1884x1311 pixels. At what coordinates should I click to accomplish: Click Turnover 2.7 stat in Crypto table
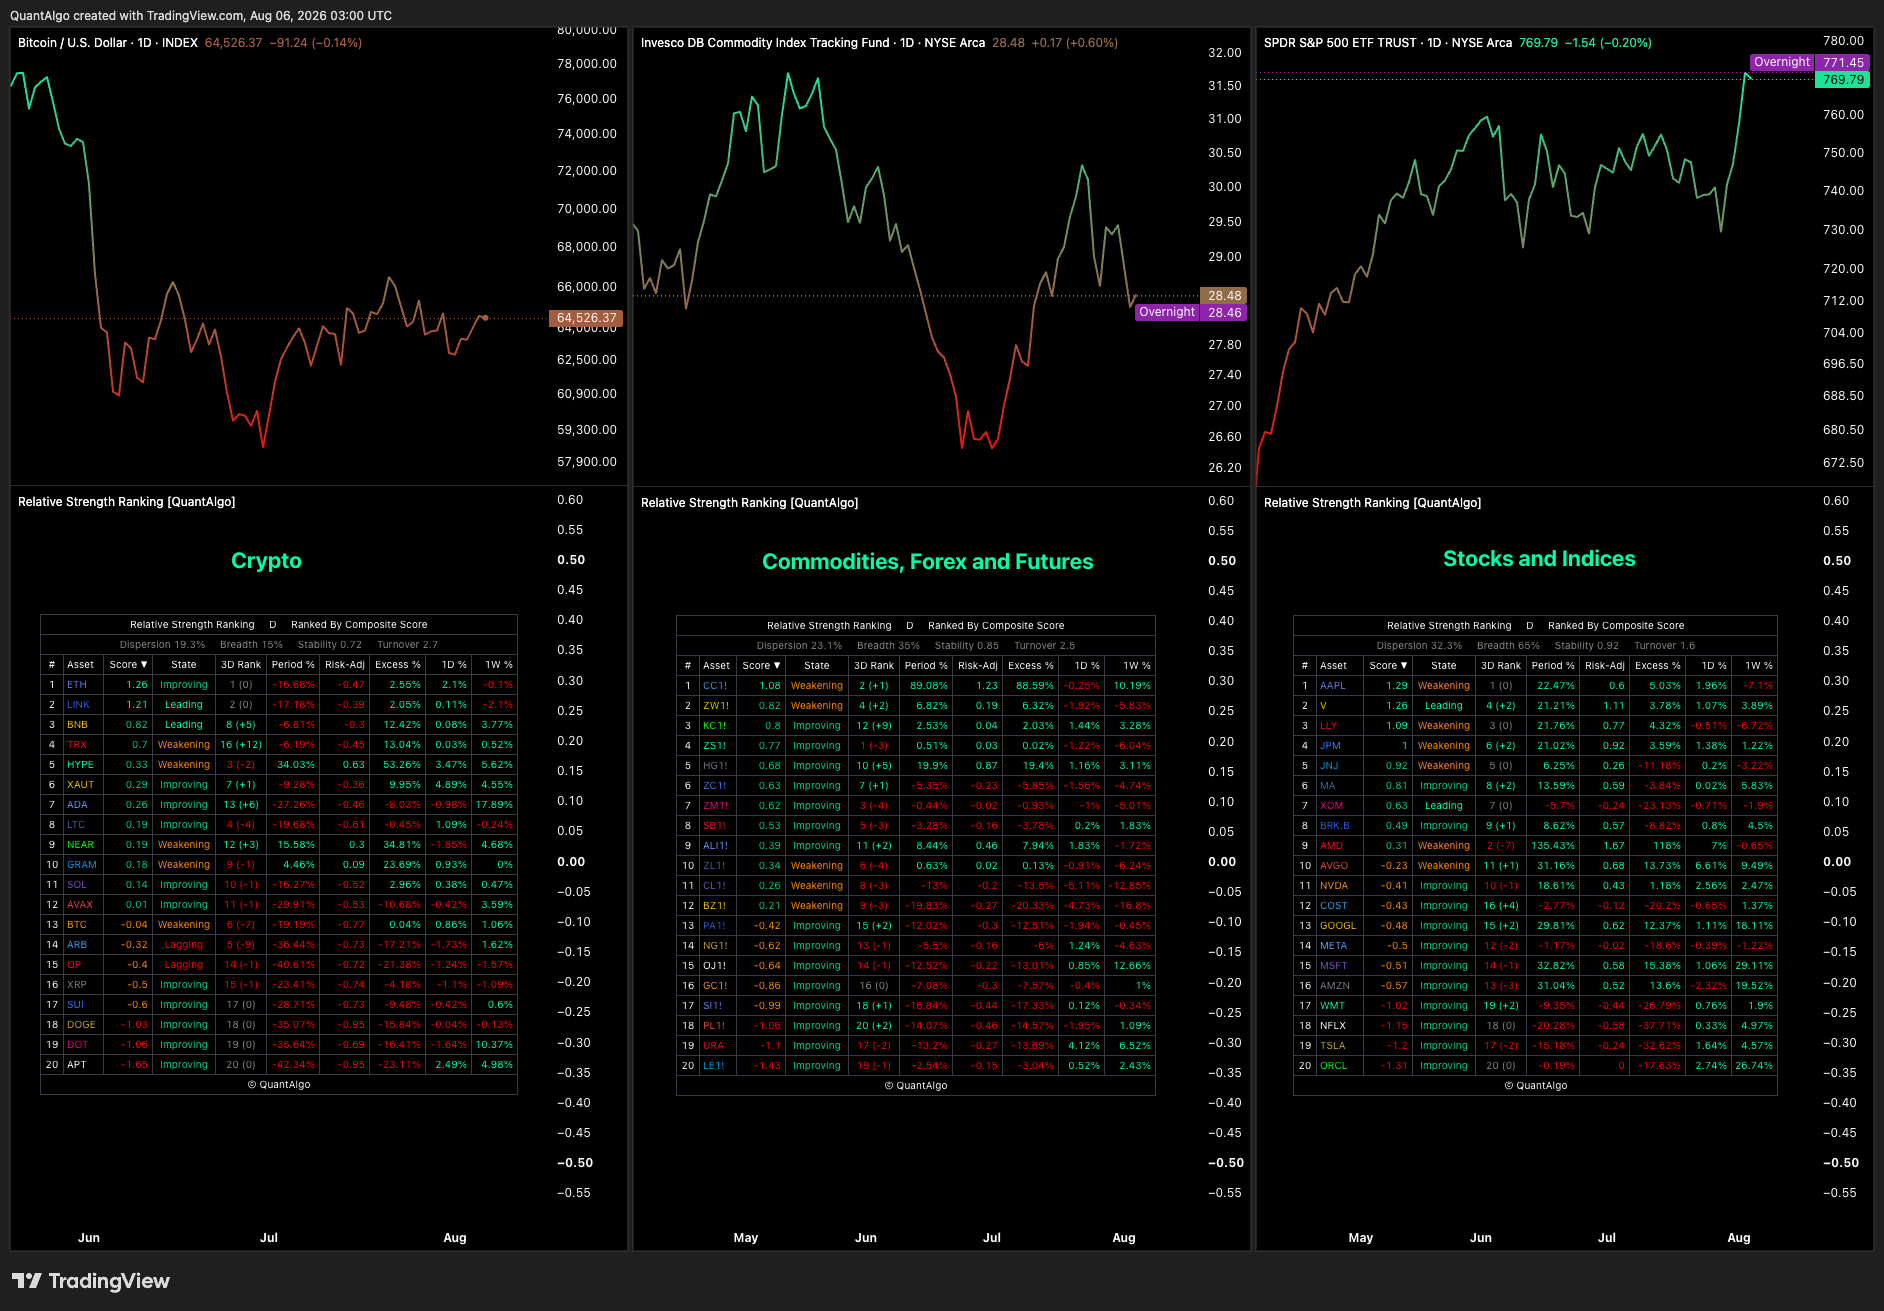tap(407, 645)
